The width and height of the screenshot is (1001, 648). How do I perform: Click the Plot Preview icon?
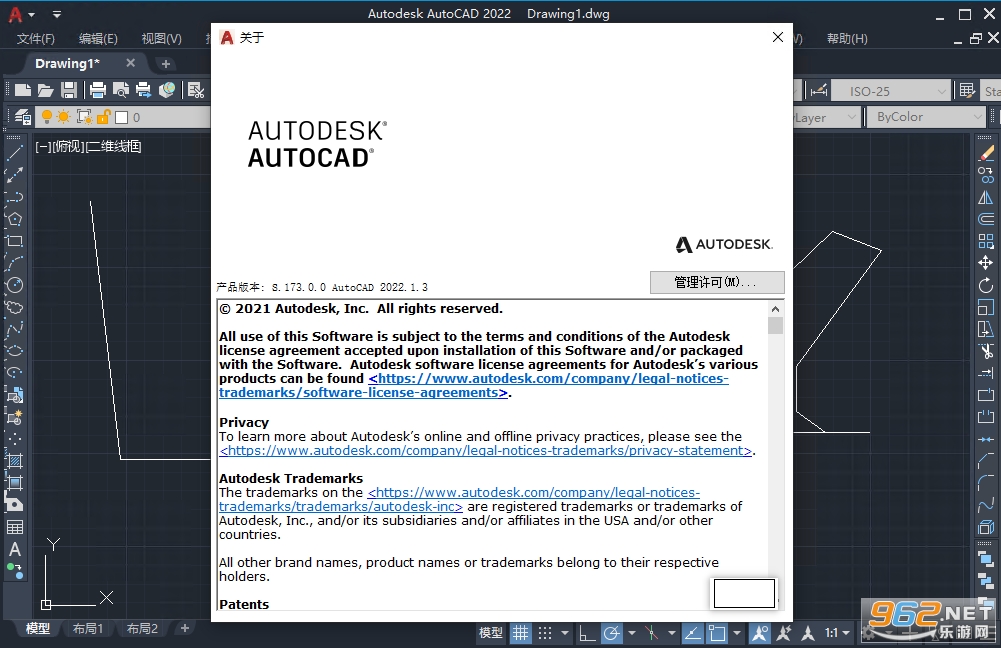click(x=121, y=90)
